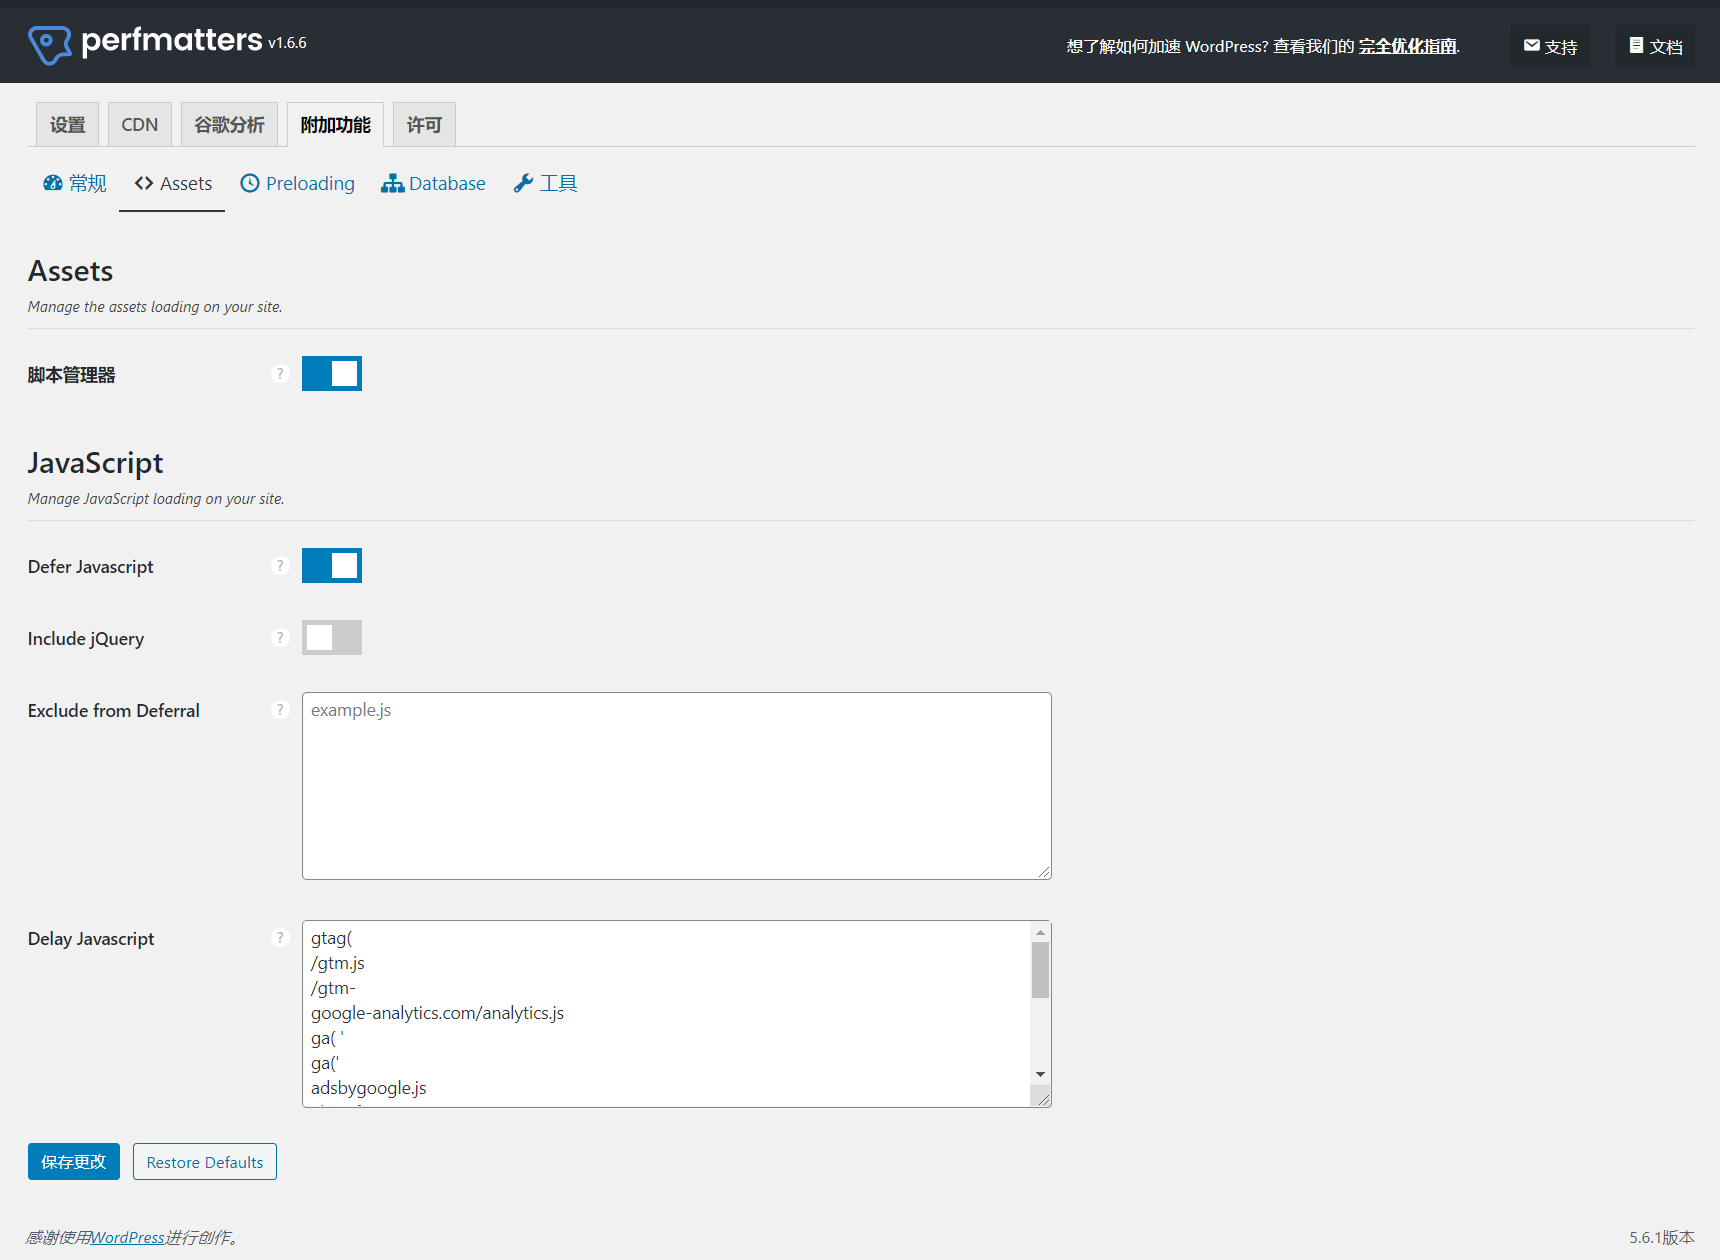Open the Preloading sub-tab
Screen dimensions: 1720x1260
[x=298, y=184]
